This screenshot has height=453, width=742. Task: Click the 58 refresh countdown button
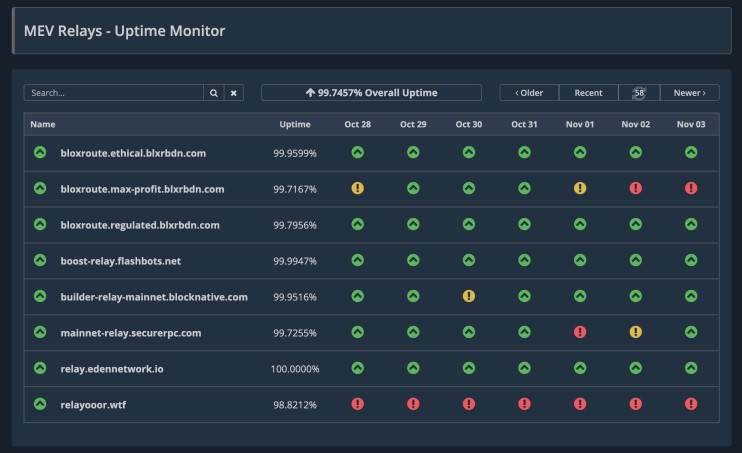(x=639, y=93)
